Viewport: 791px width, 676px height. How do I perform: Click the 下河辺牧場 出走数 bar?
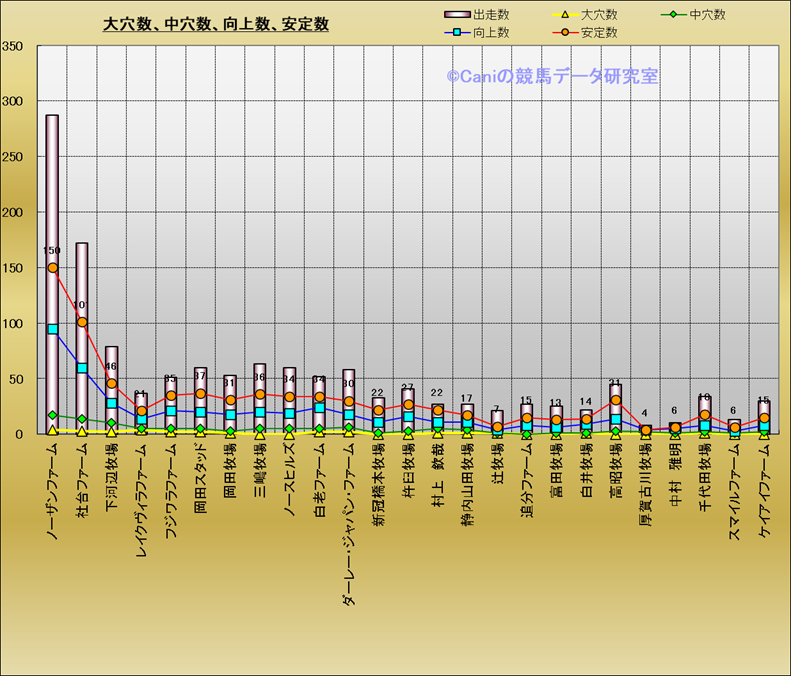112,362
